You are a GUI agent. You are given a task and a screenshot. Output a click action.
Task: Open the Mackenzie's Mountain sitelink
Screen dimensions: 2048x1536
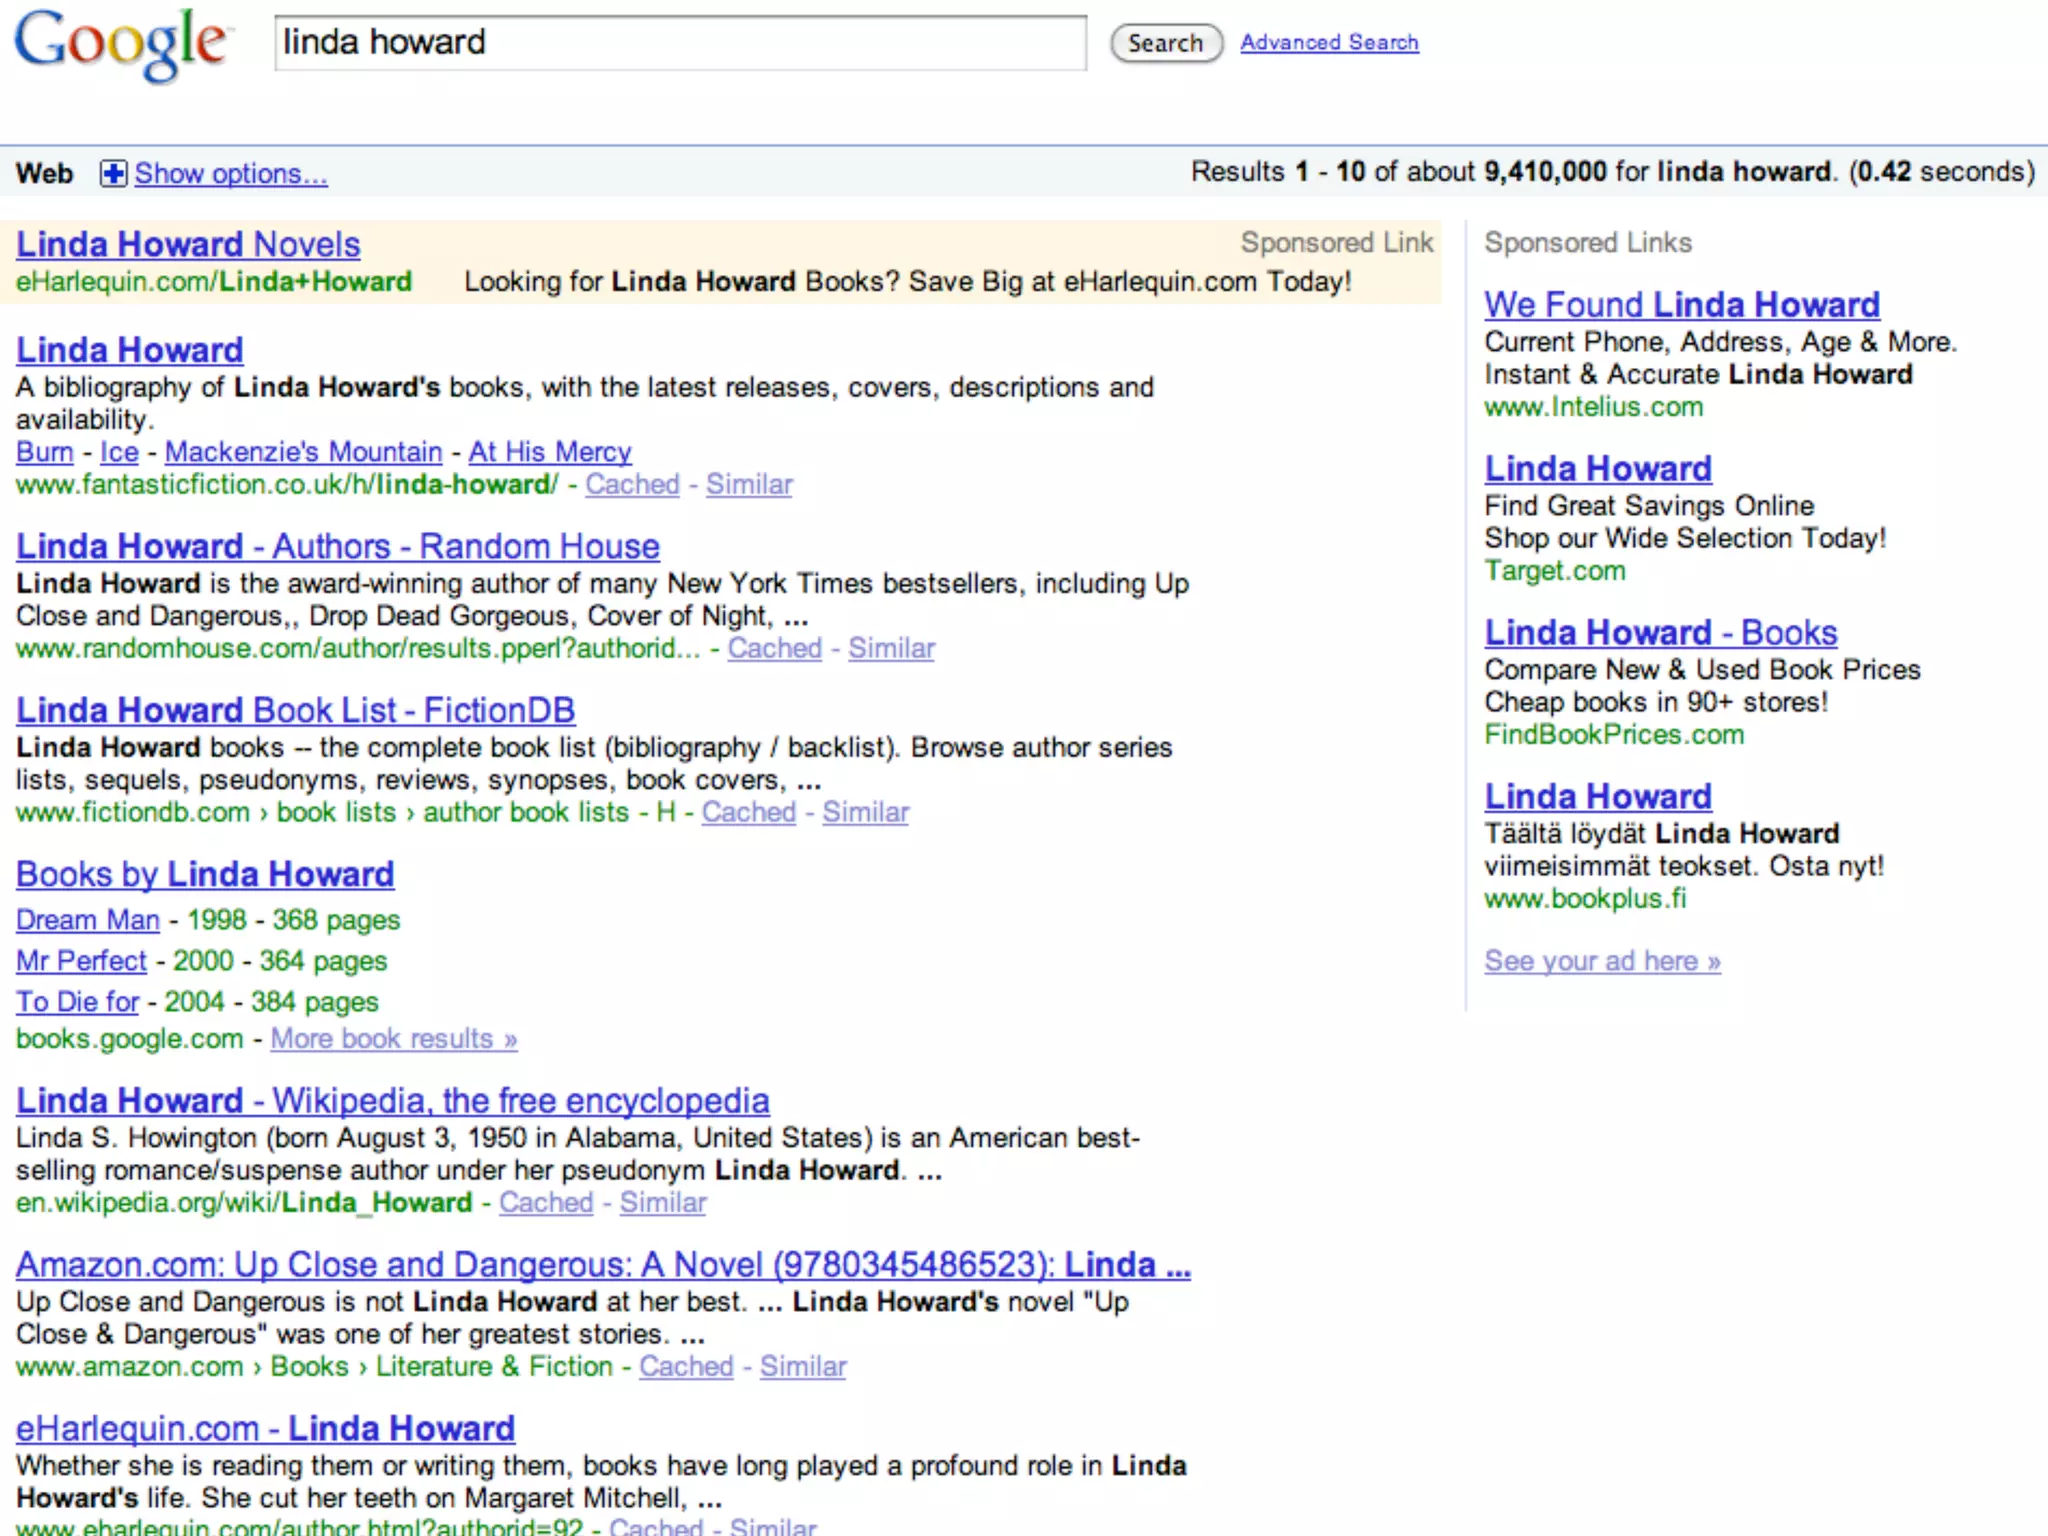[303, 452]
